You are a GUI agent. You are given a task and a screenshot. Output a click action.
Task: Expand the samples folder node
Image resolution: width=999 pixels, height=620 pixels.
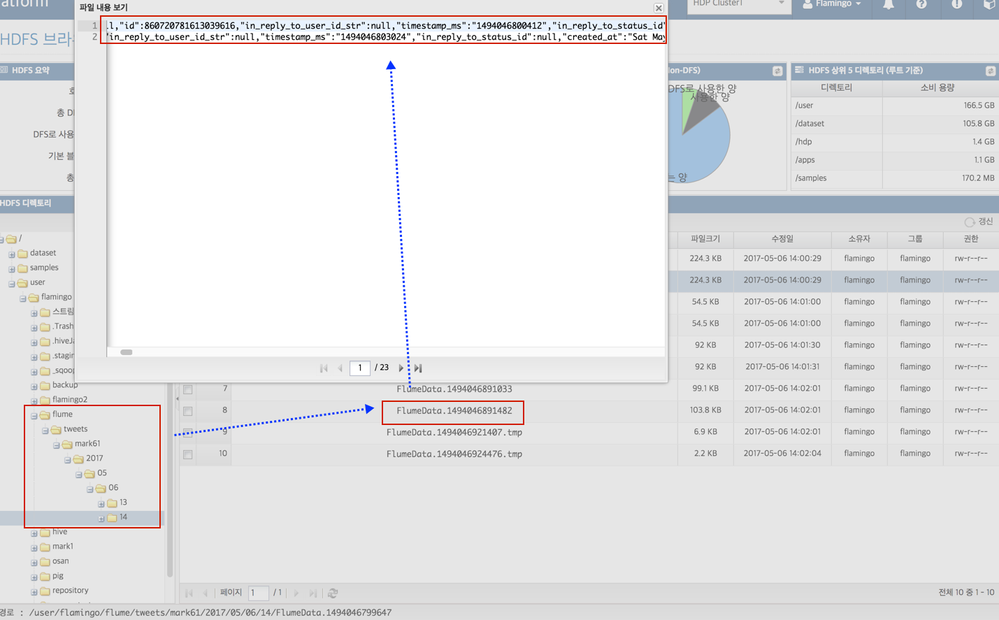11,268
